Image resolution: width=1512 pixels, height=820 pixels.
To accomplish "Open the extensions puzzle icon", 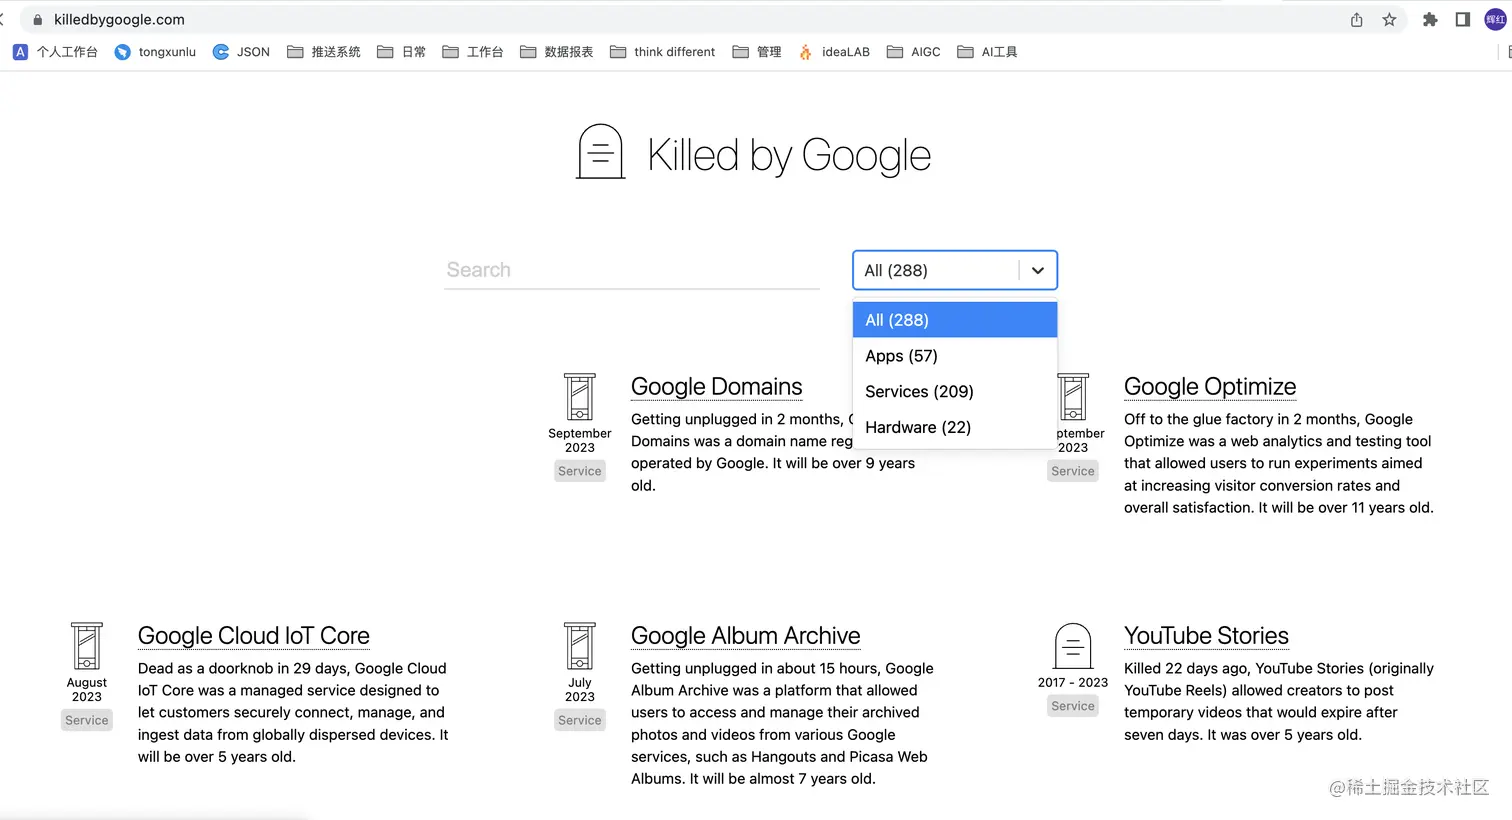I will [x=1430, y=20].
